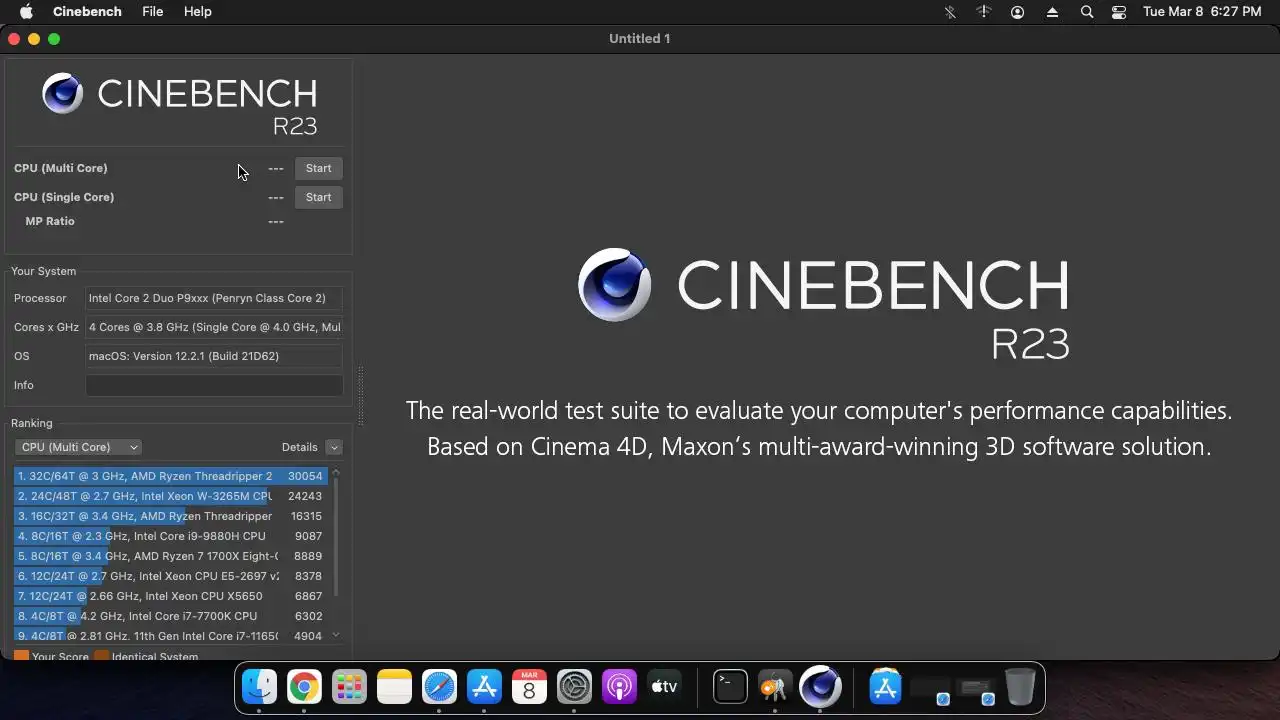Click the date and time clock
Viewport: 1280px width, 720px height.
coord(1202,12)
